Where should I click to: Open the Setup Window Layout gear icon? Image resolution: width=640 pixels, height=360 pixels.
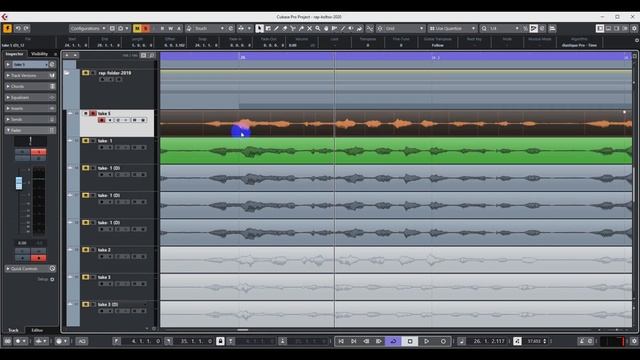634,28
